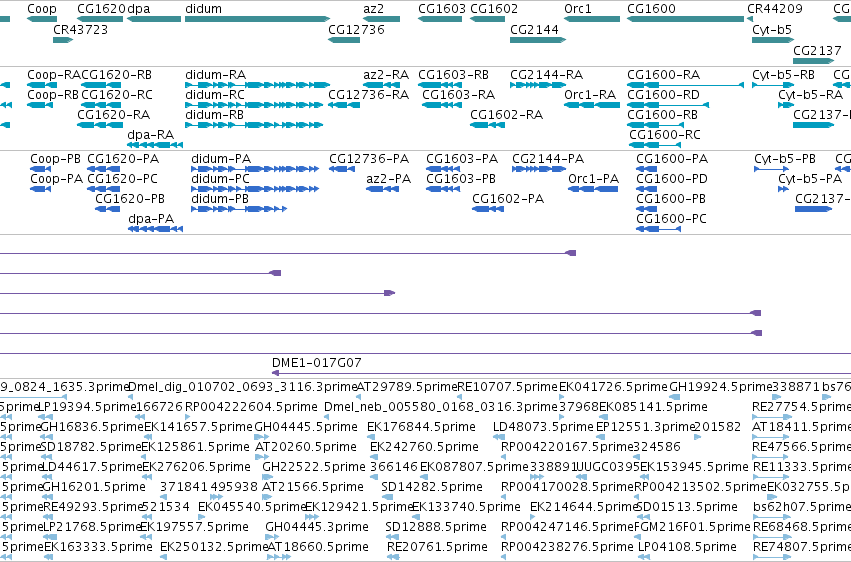
Task: Select the az2 gene bar
Action: [x=382, y=19]
